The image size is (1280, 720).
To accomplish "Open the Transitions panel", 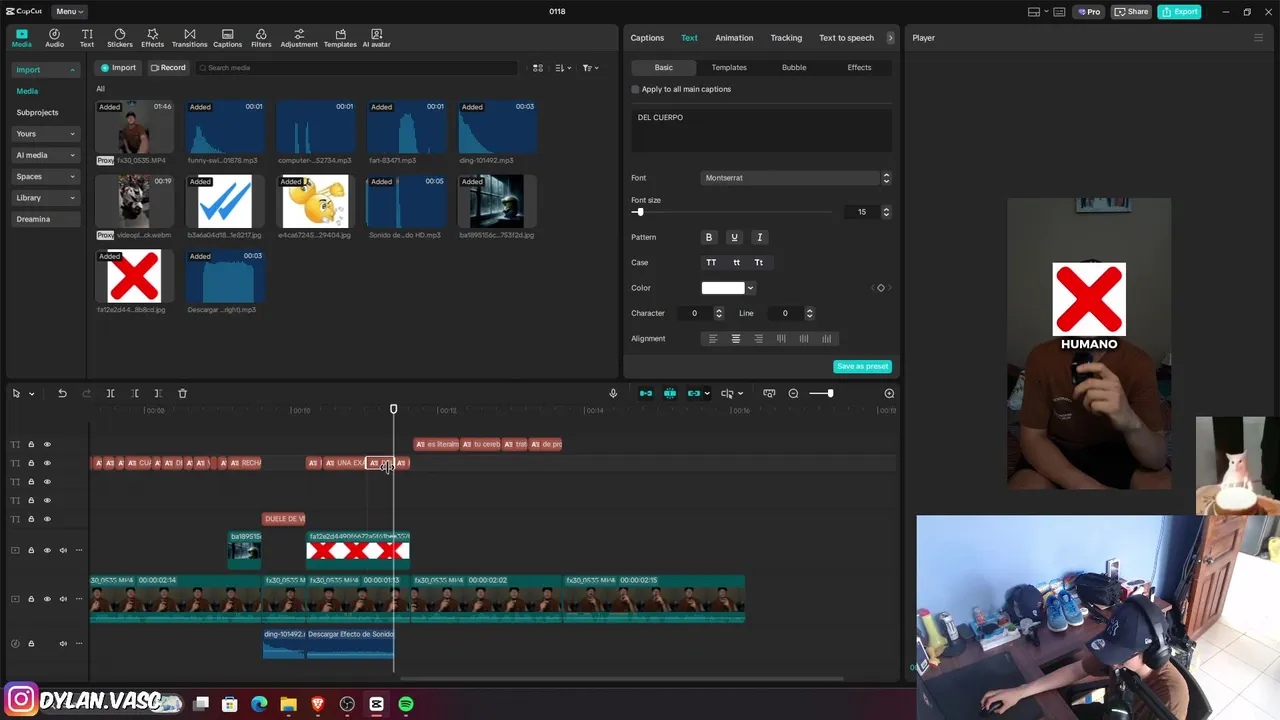I will [x=189, y=38].
